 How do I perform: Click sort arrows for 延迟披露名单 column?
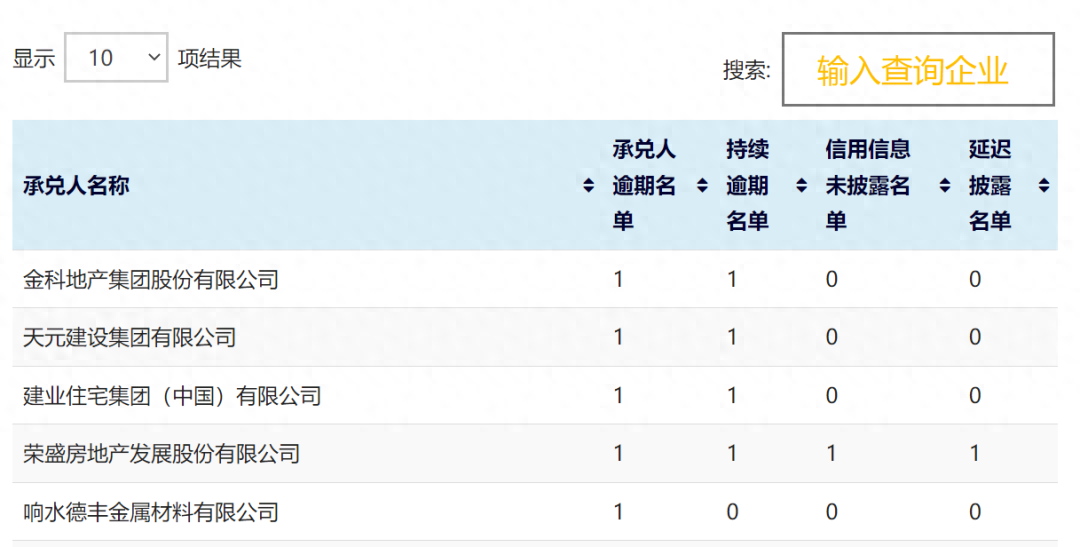pos(1044,186)
